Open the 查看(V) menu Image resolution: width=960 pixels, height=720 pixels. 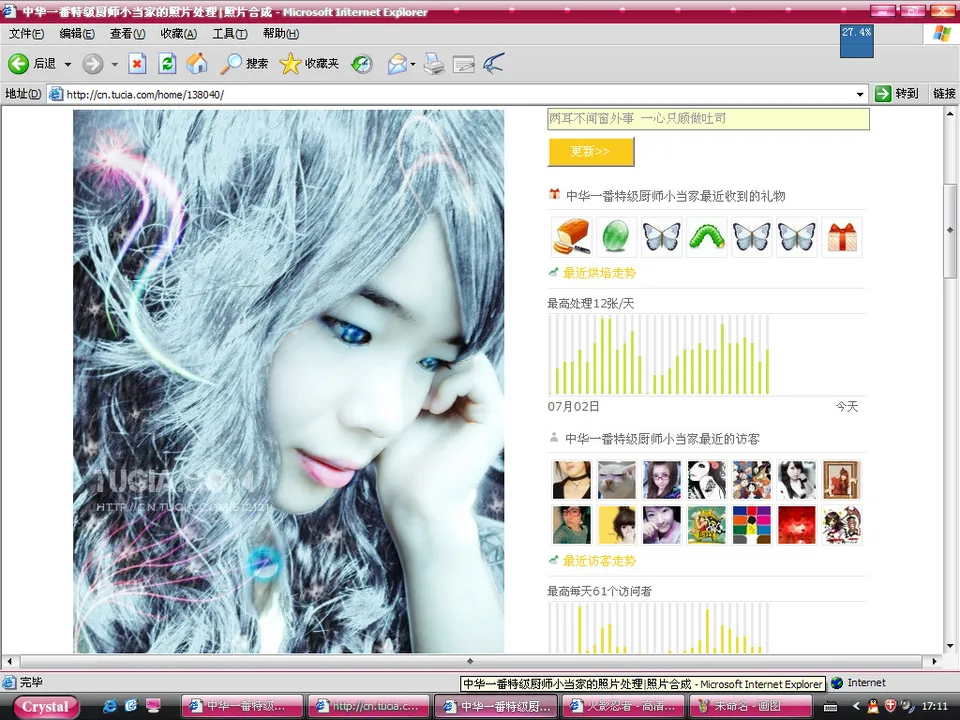(x=127, y=34)
